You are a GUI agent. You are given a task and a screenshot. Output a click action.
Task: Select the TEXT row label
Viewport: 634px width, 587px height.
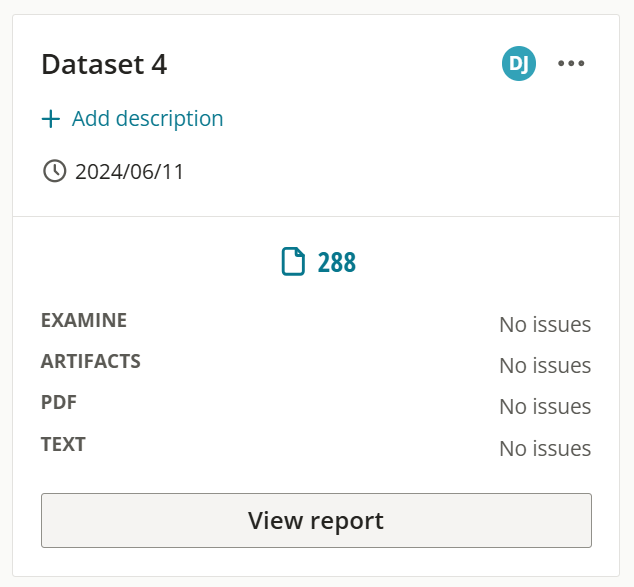pyautogui.click(x=63, y=444)
